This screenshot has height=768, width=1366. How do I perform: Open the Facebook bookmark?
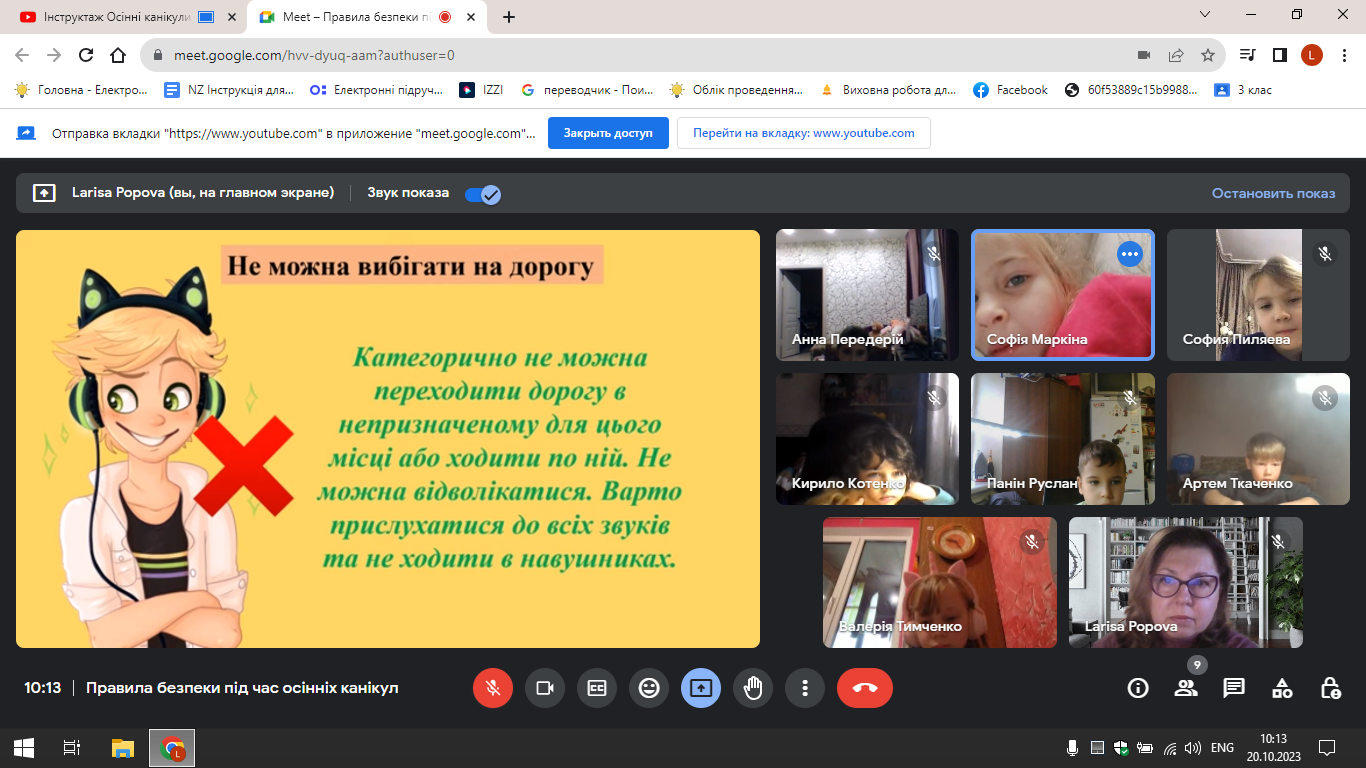(1010, 90)
